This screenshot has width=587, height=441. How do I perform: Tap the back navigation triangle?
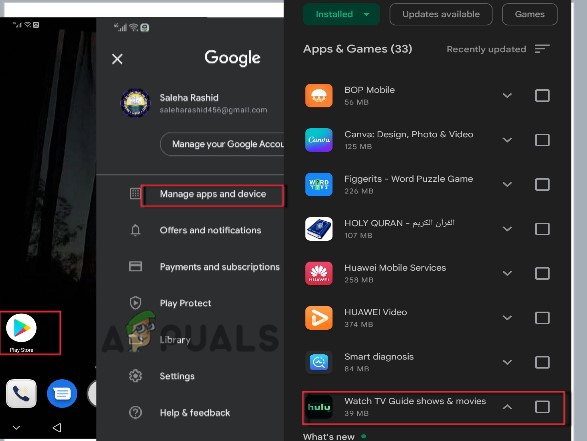pos(57,427)
